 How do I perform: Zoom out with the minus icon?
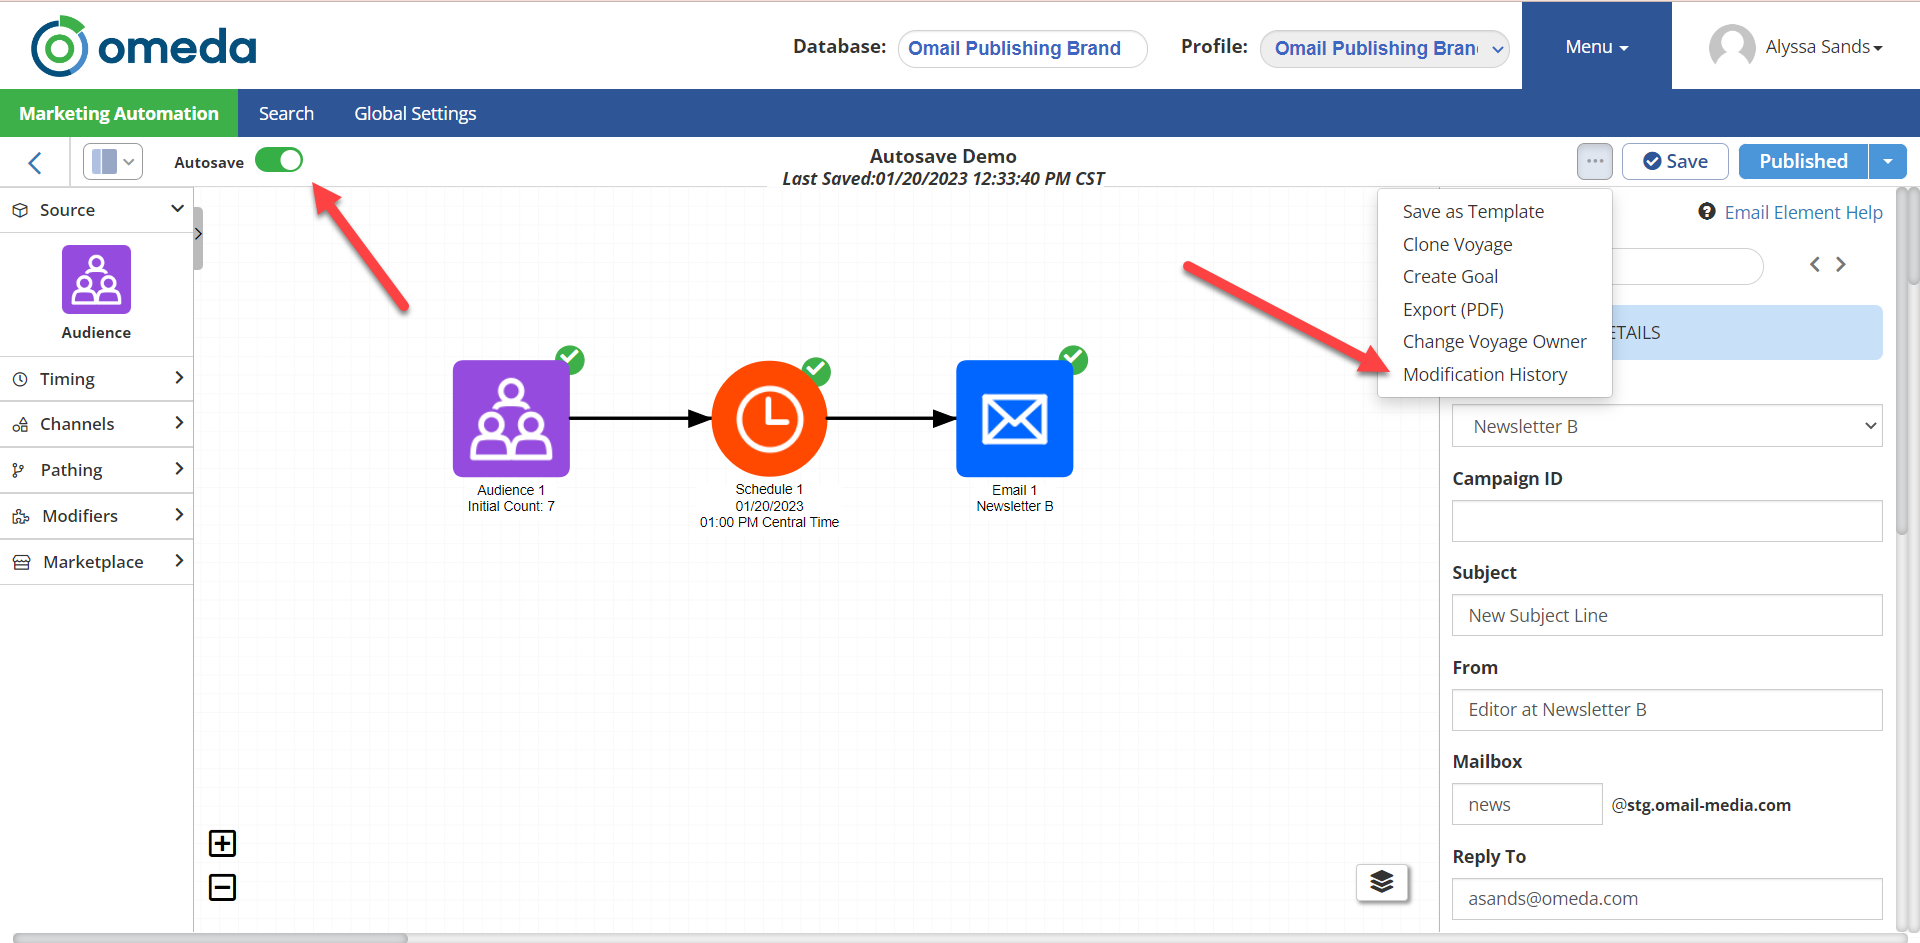[x=222, y=887]
